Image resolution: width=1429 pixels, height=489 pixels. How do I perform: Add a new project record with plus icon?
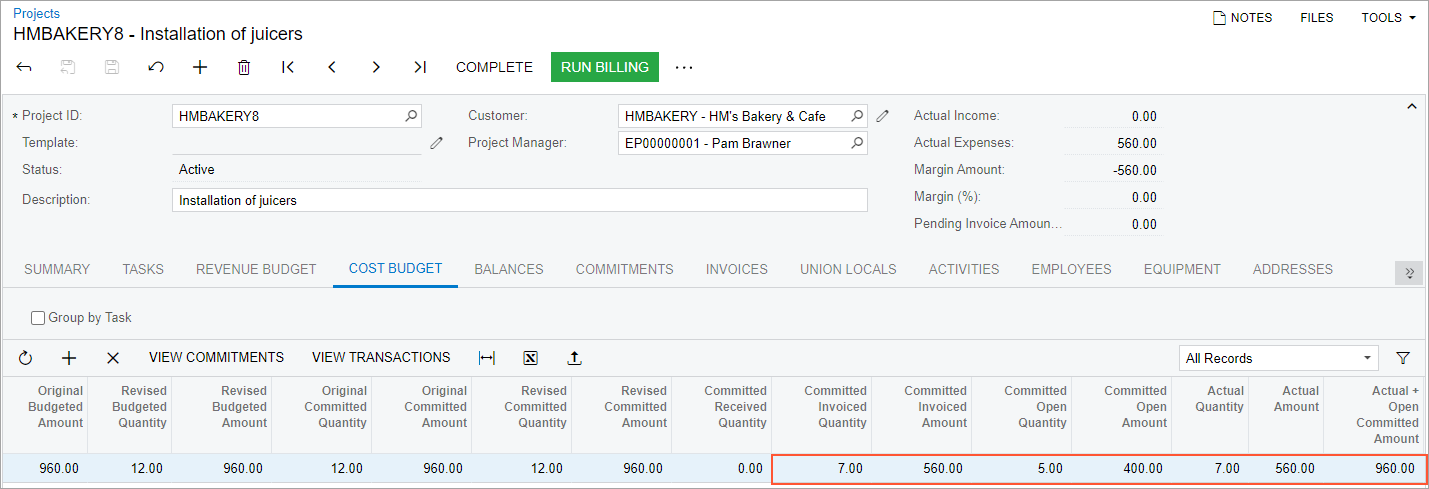200,67
